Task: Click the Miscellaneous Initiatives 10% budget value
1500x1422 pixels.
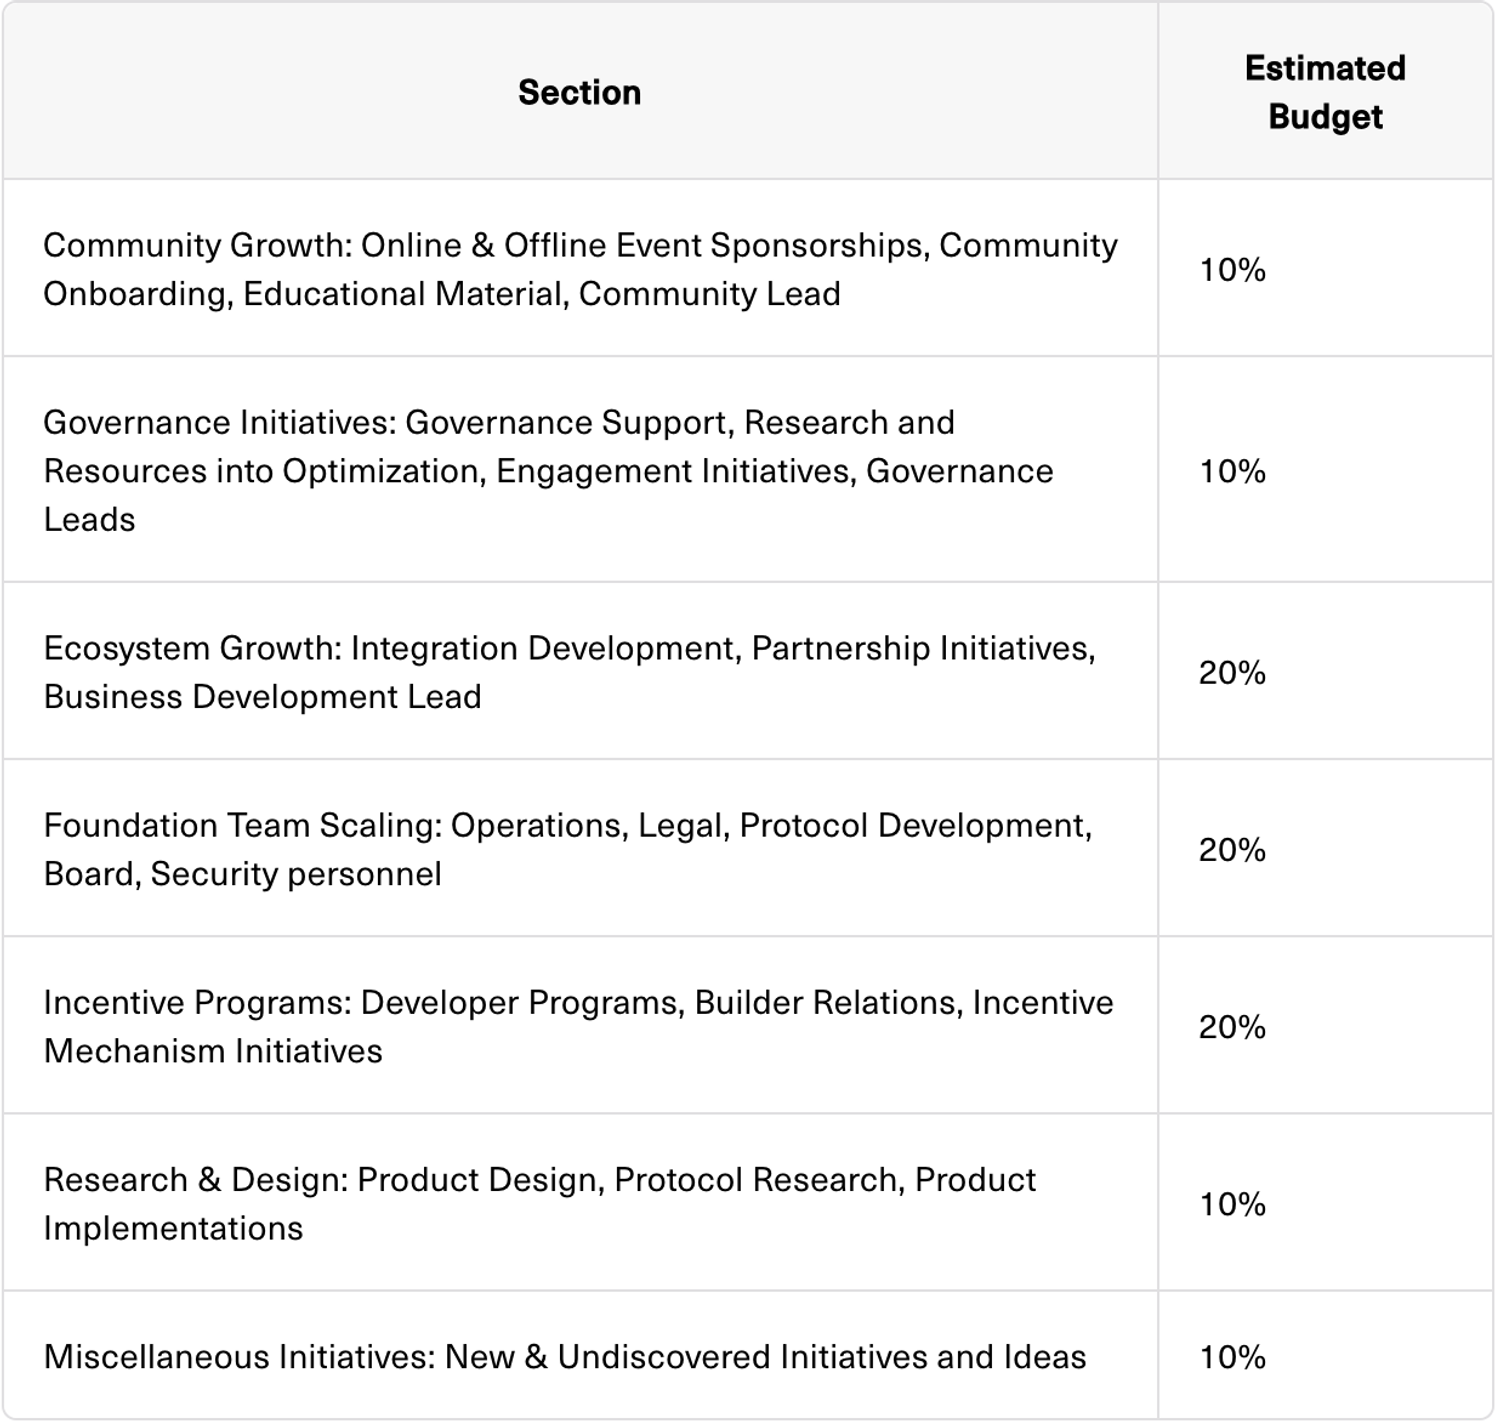Action: point(1232,1357)
